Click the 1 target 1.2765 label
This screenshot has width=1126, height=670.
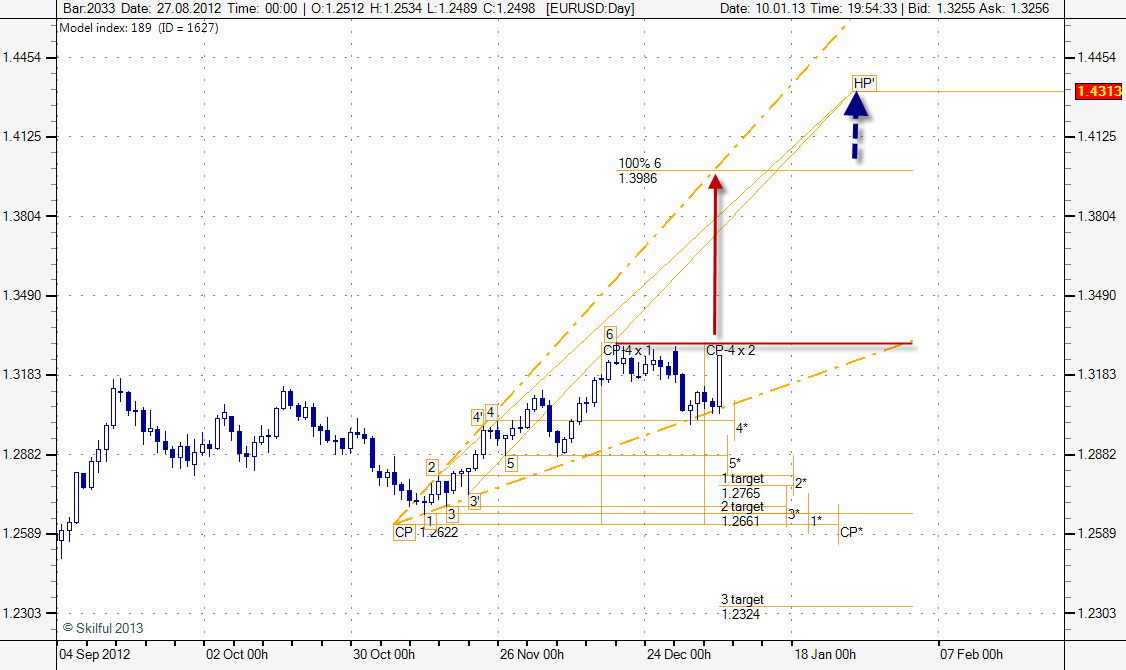coord(741,486)
